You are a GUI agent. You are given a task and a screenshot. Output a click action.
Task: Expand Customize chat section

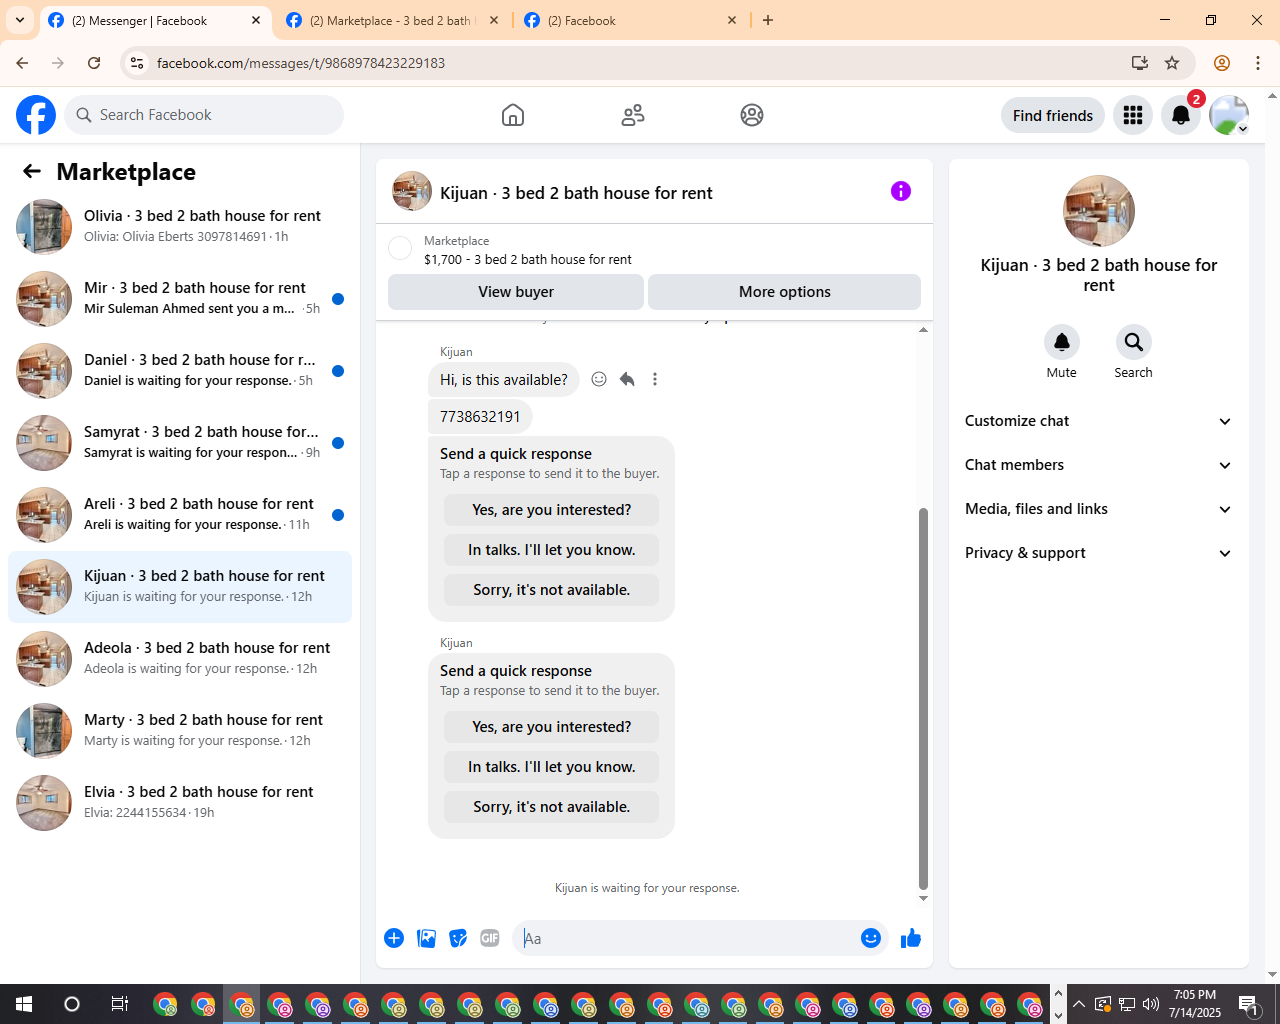tap(1099, 421)
